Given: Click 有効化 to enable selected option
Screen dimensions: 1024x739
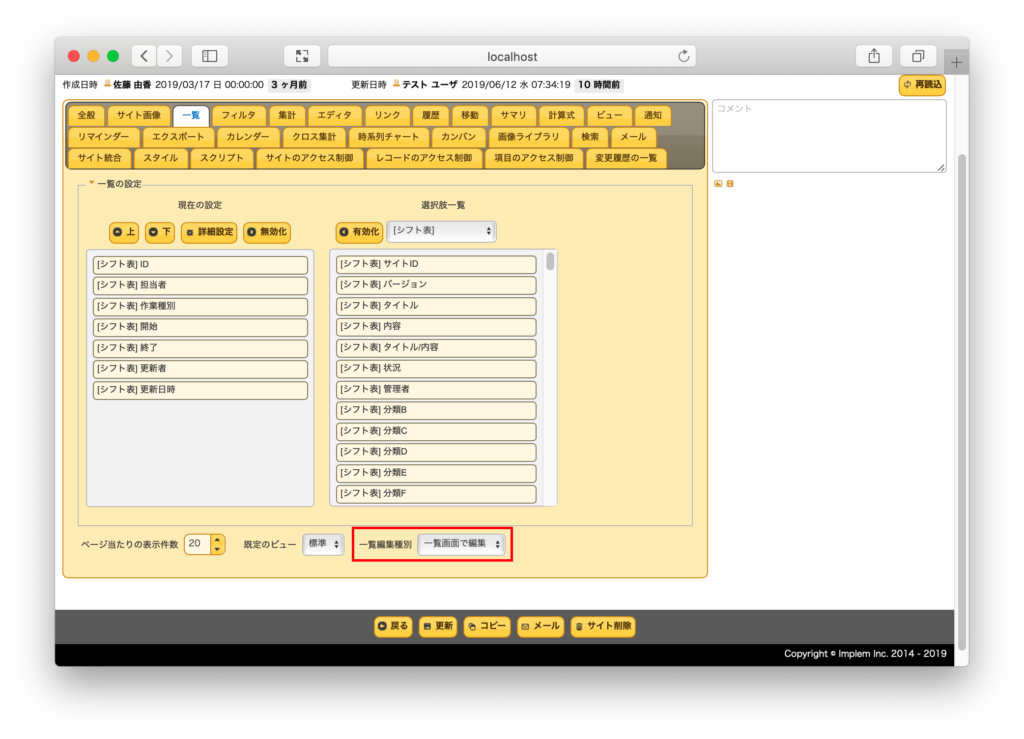Looking at the screenshot, I should point(359,232).
